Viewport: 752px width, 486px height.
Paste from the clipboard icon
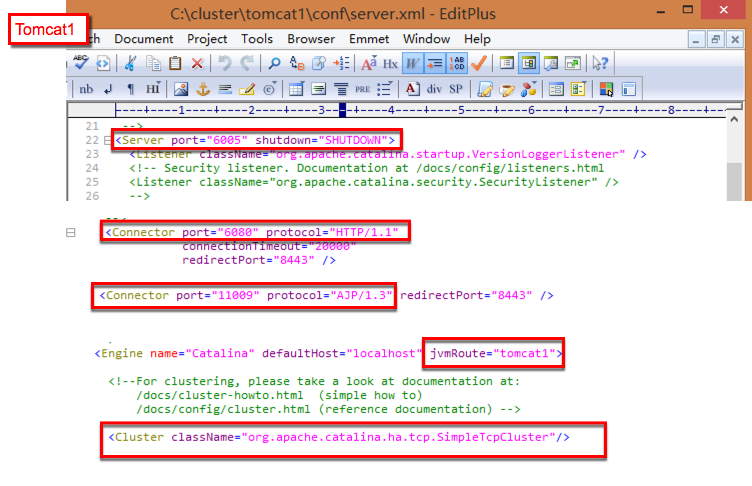(175, 63)
